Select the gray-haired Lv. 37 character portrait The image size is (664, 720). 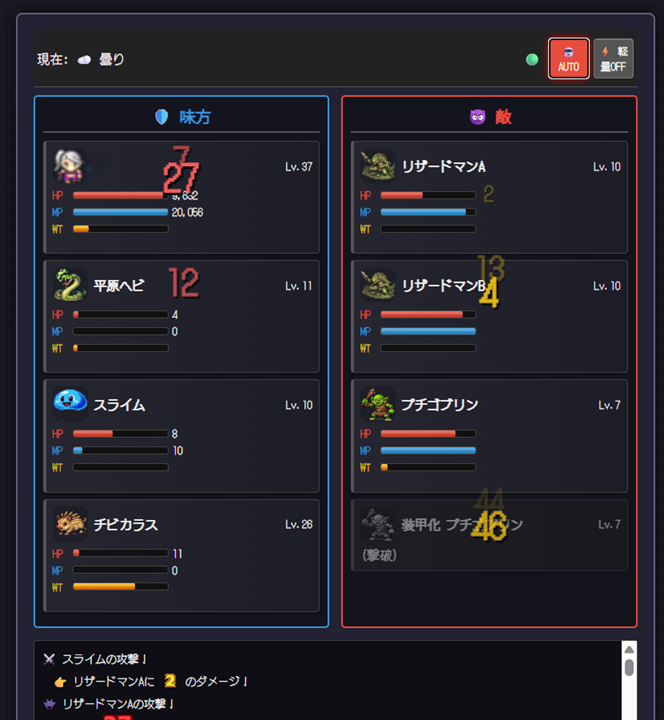click(x=70, y=166)
